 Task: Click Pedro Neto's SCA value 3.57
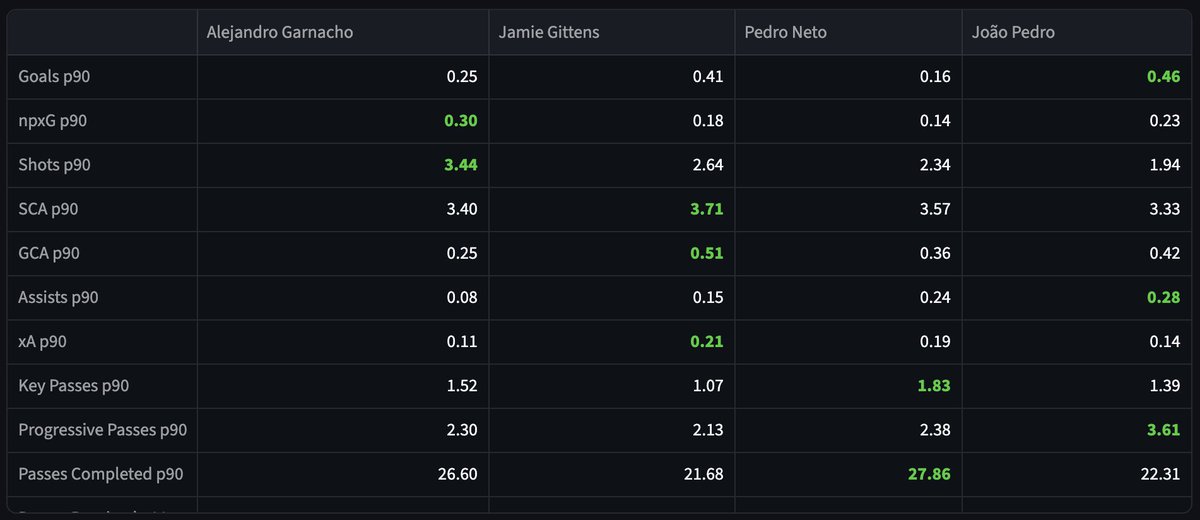pyautogui.click(x=934, y=209)
